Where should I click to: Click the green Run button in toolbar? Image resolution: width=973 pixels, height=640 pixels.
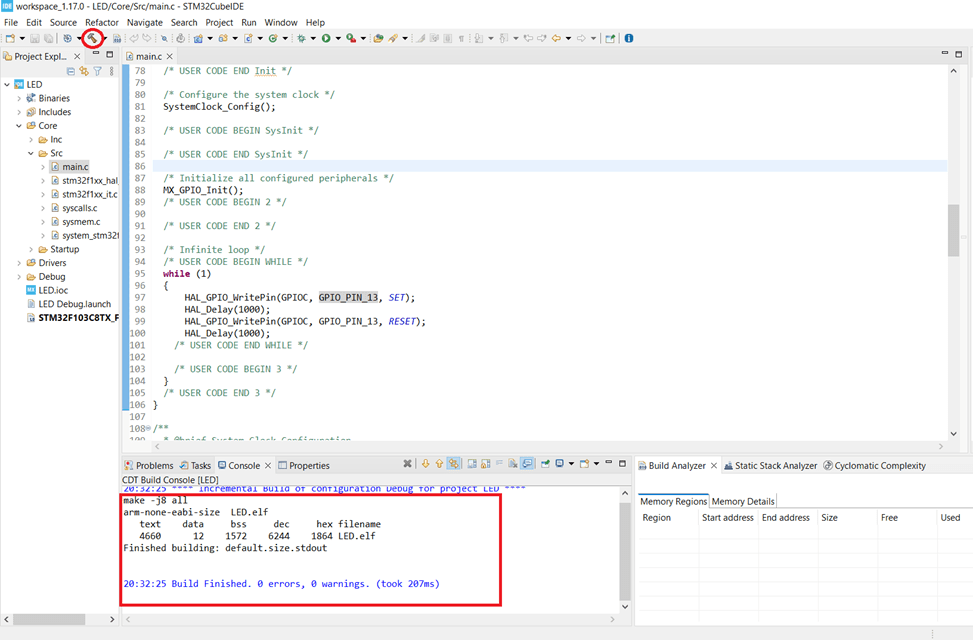(325, 38)
